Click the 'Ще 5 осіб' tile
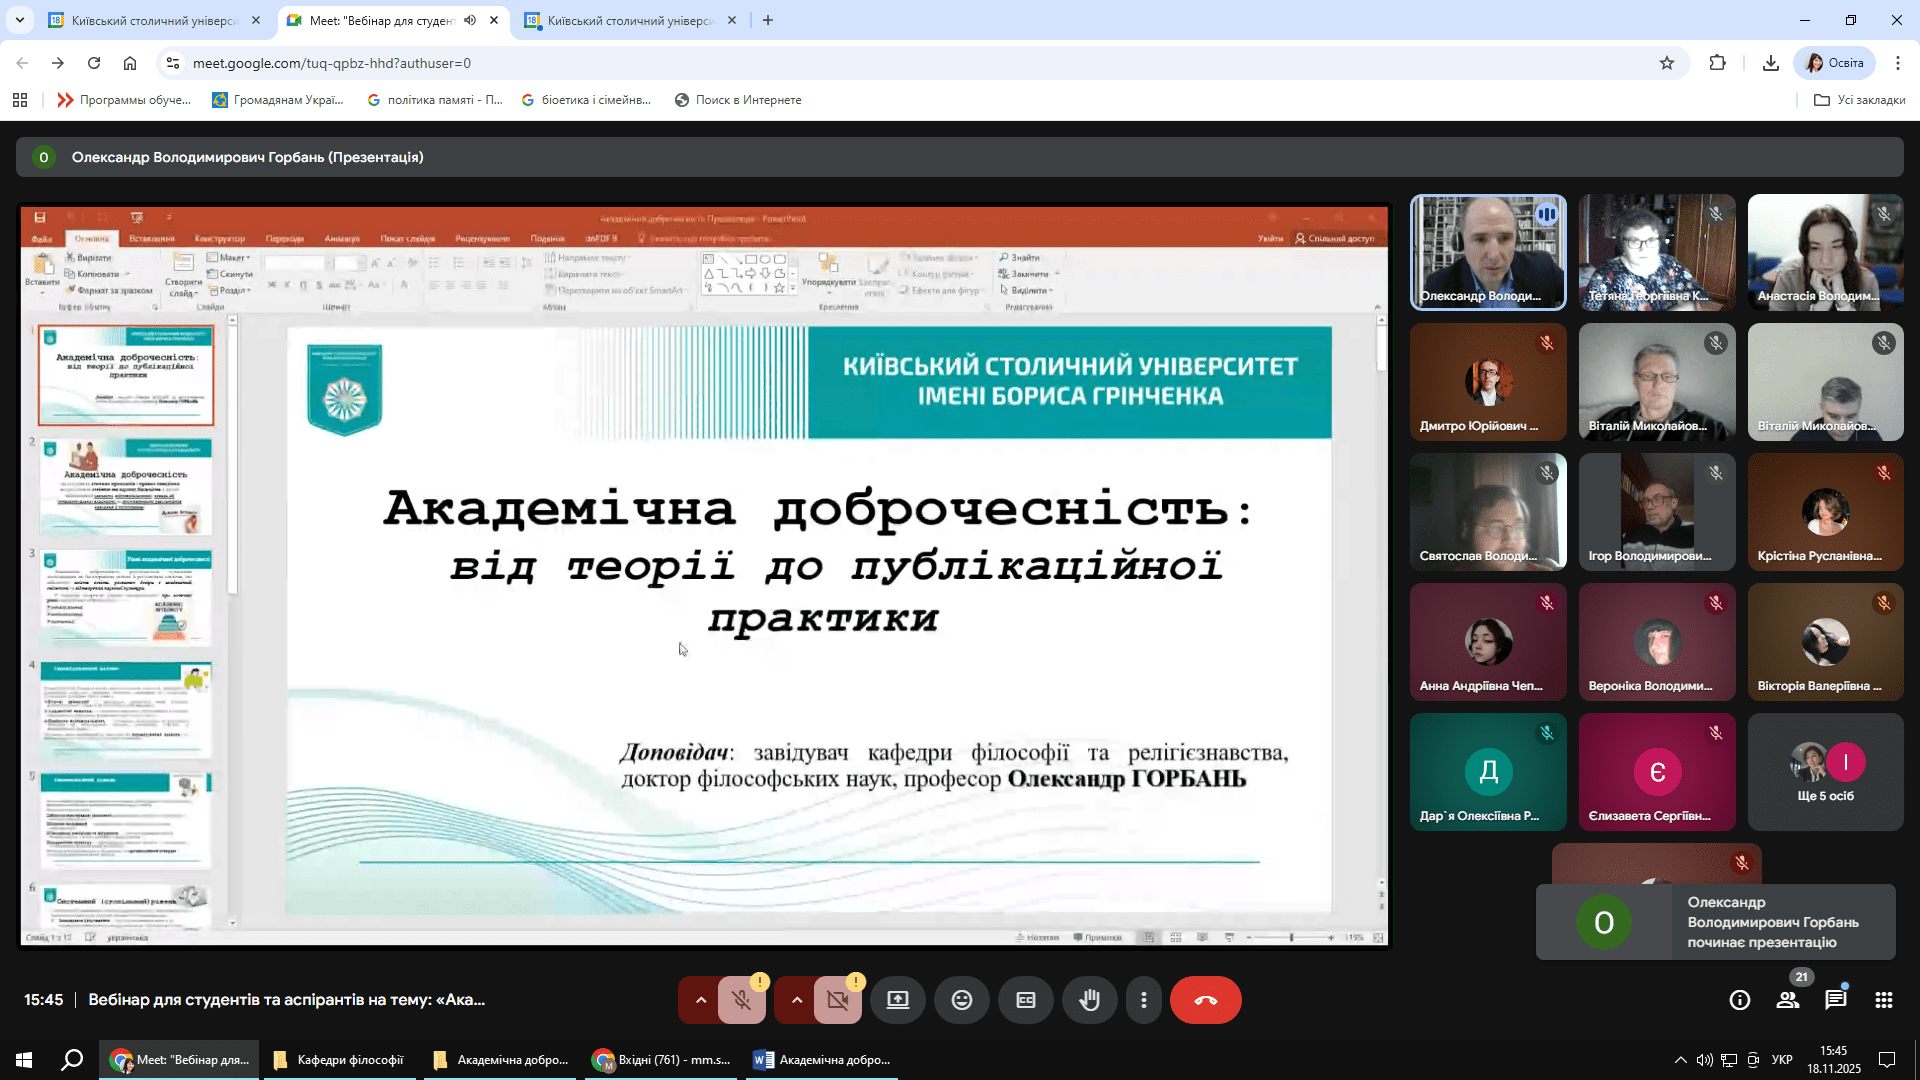The image size is (1920, 1080). click(1825, 772)
